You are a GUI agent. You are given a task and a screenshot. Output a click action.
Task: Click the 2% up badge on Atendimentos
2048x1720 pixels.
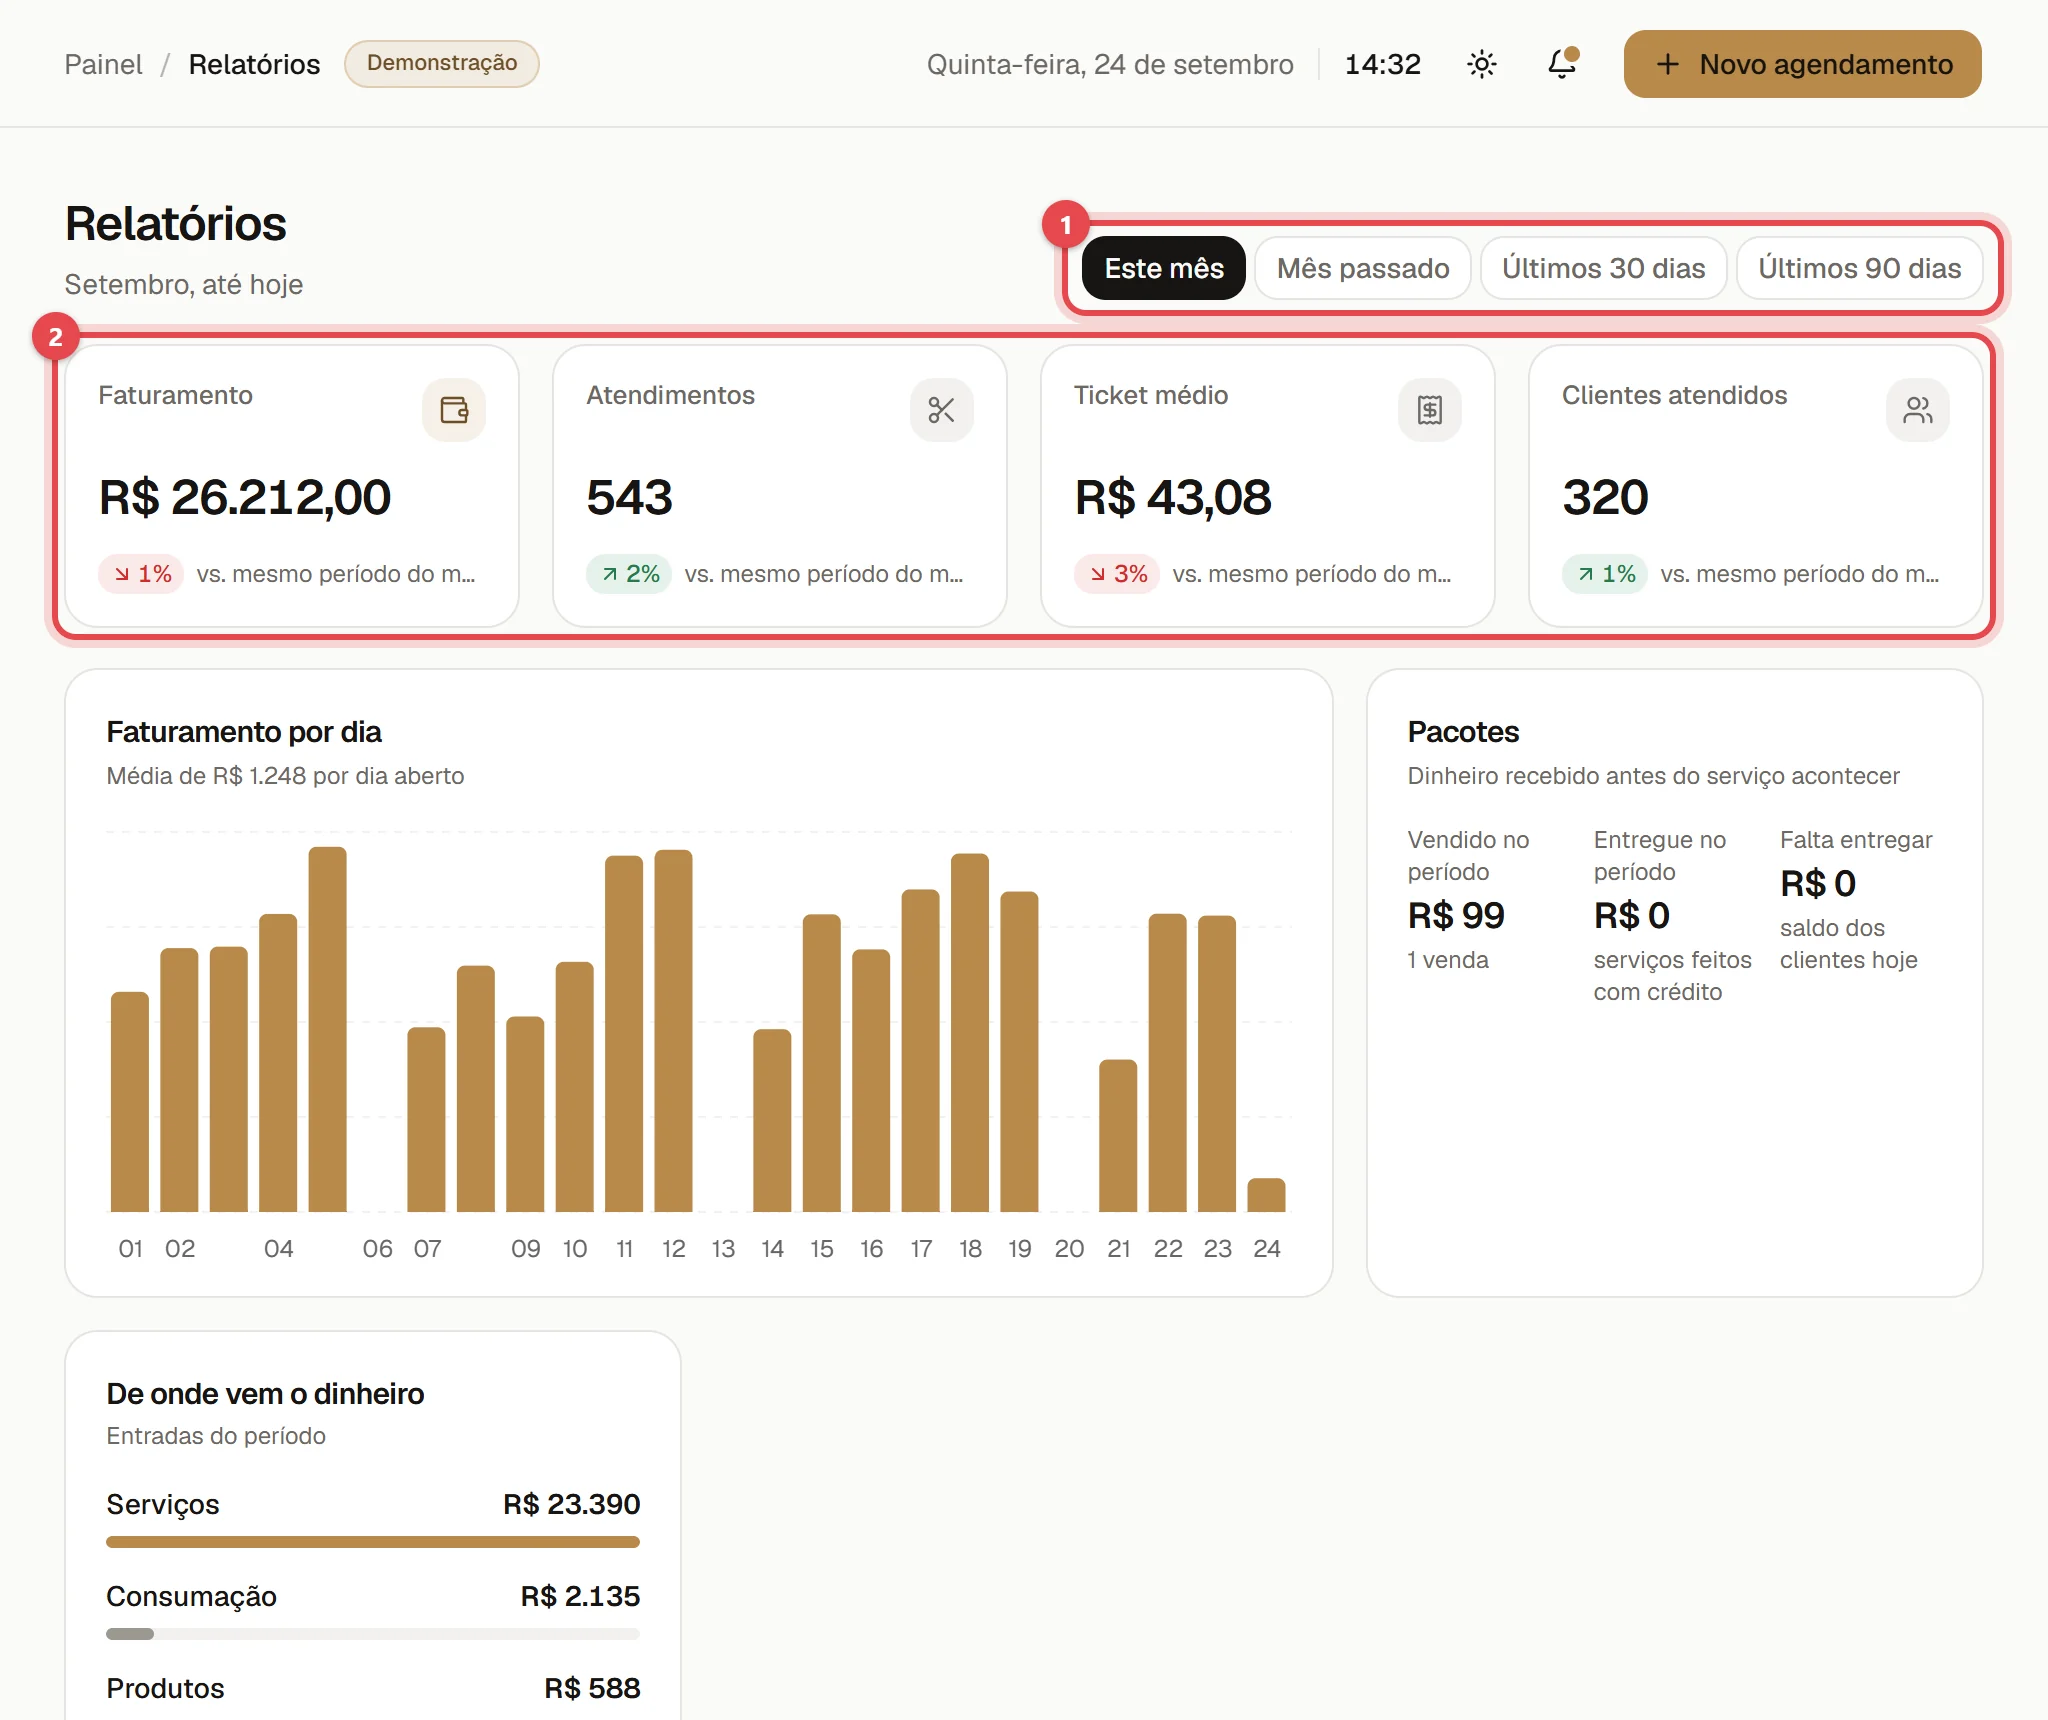(629, 574)
